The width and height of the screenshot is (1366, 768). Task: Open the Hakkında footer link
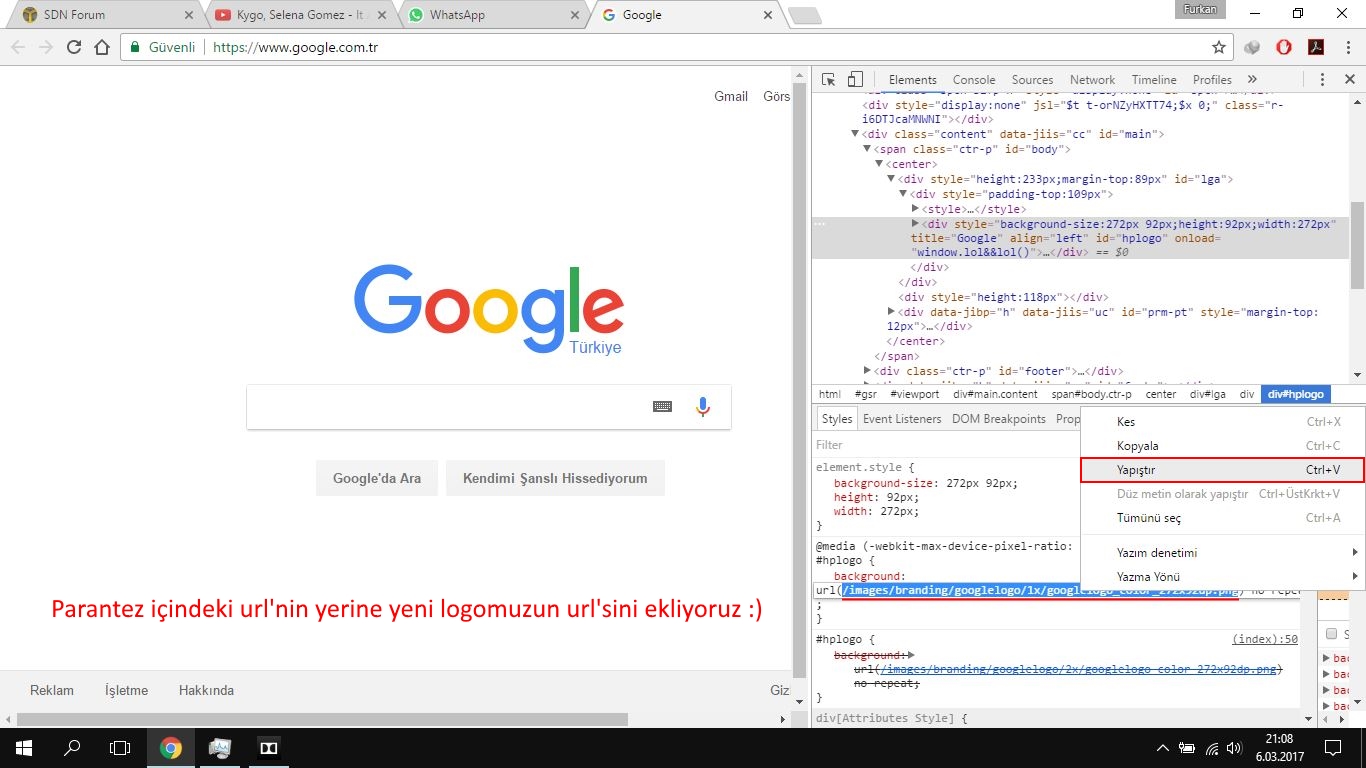click(206, 690)
